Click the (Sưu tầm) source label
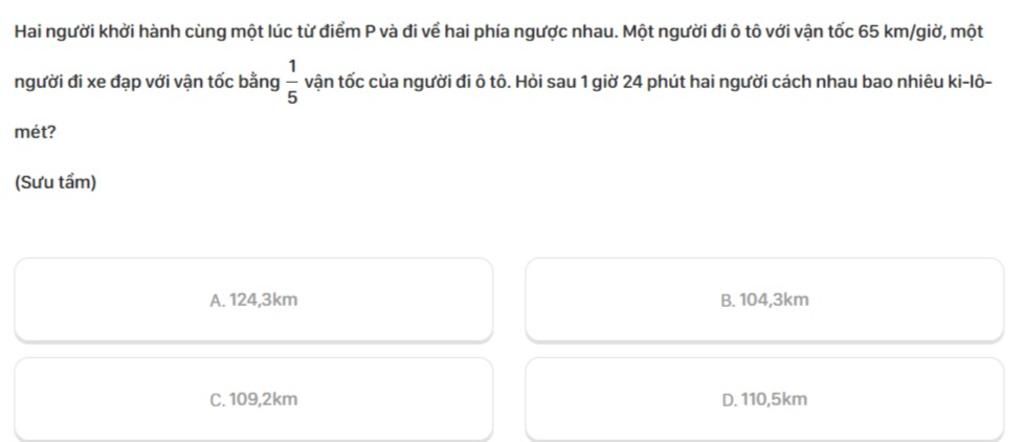Viewport: 1024px width, 442px height. tap(55, 183)
